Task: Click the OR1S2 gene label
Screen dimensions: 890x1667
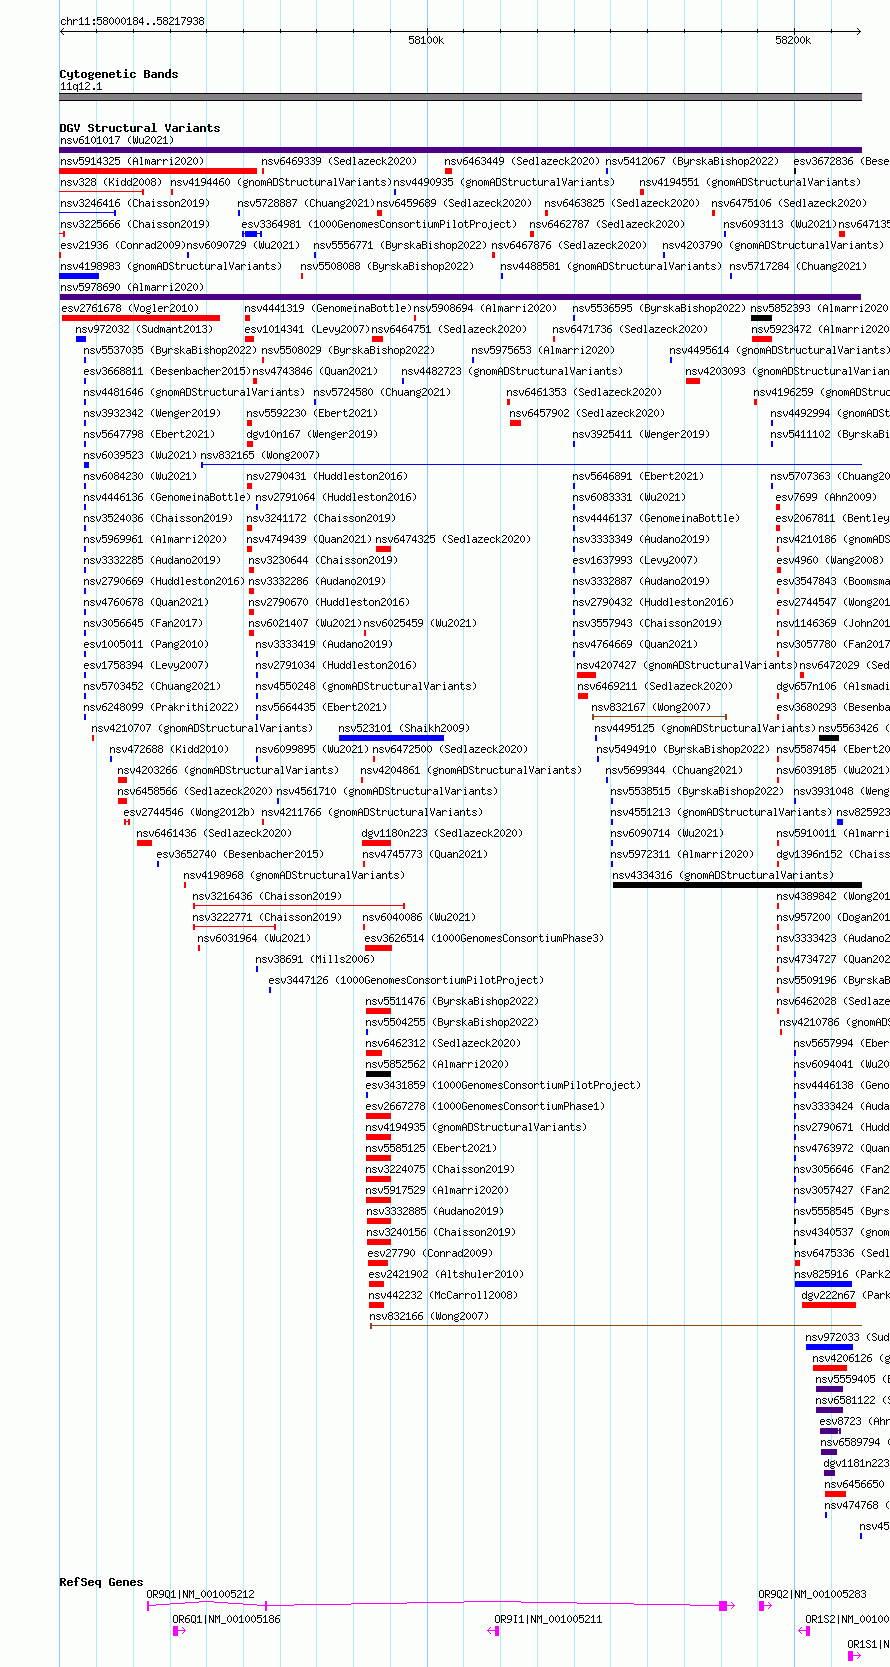Action: pos(847,1619)
